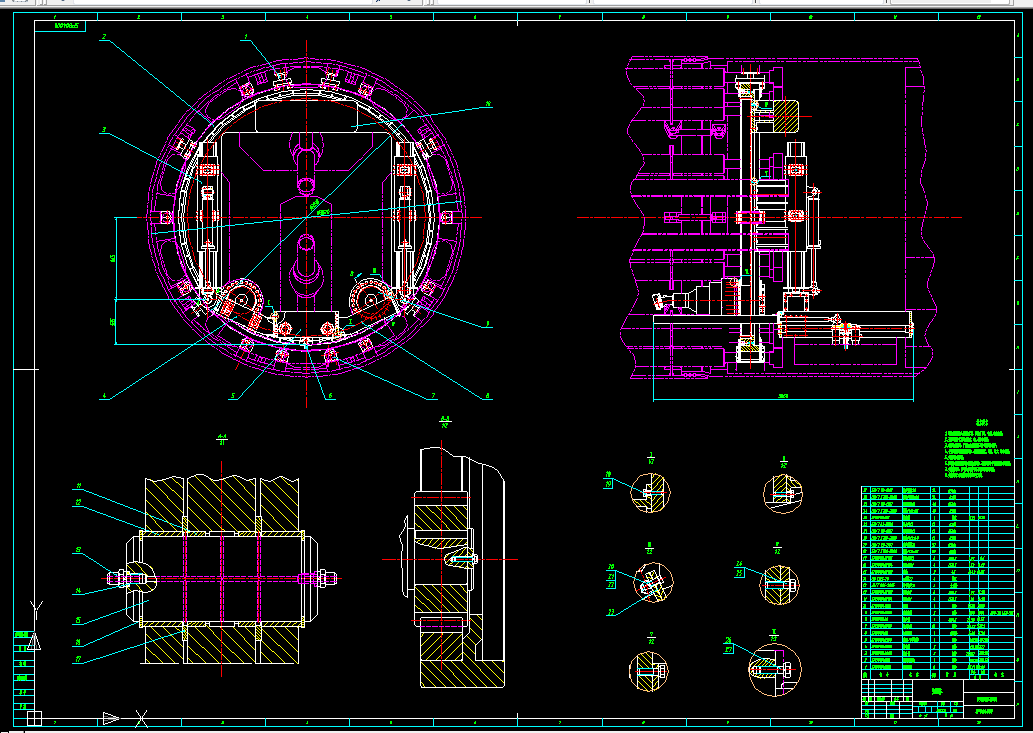Click the detail circle with callout 19
The width and height of the screenshot is (1033, 733).
pos(650,491)
